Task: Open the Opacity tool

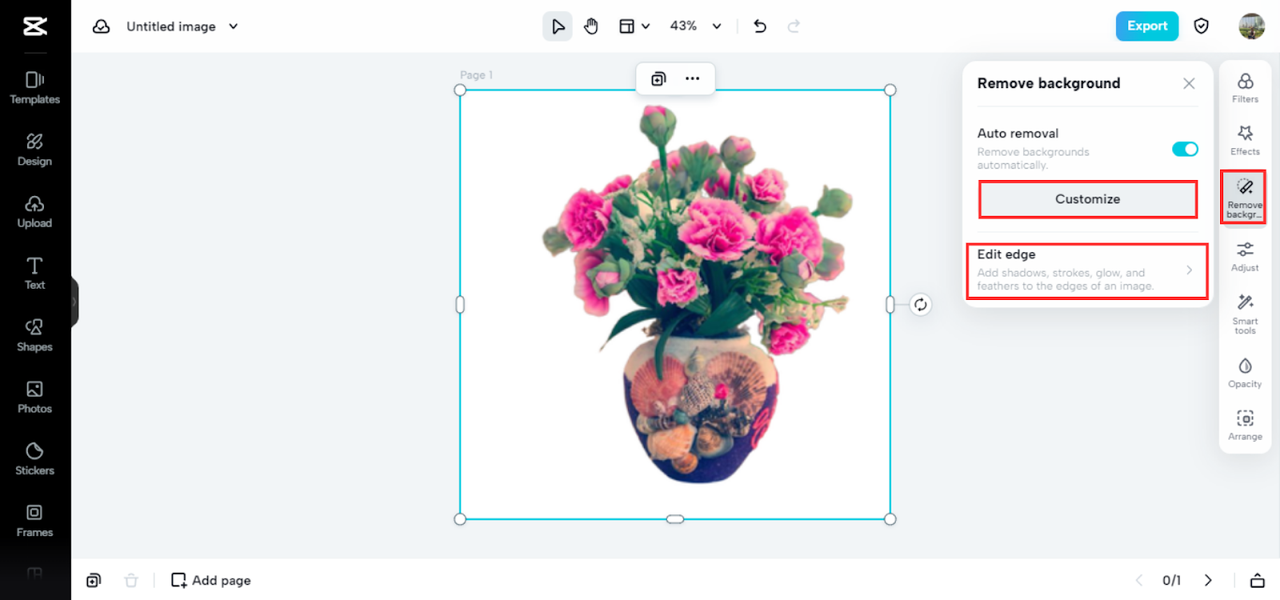Action: click(x=1245, y=373)
